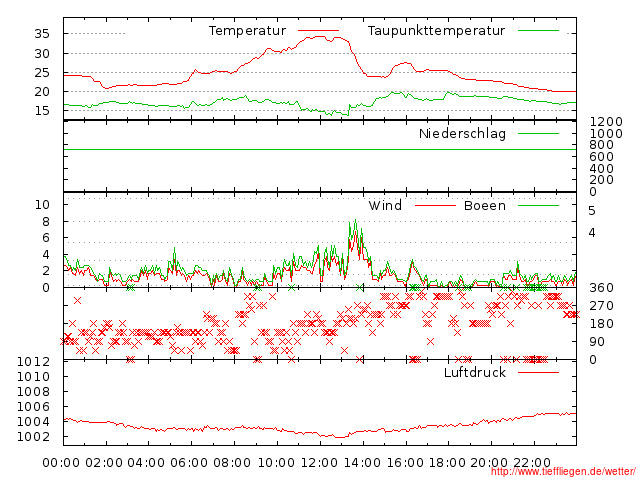Viewport: 640px width, 480px height.
Task: Click the Luftdruck legend label
Action: (x=475, y=372)
